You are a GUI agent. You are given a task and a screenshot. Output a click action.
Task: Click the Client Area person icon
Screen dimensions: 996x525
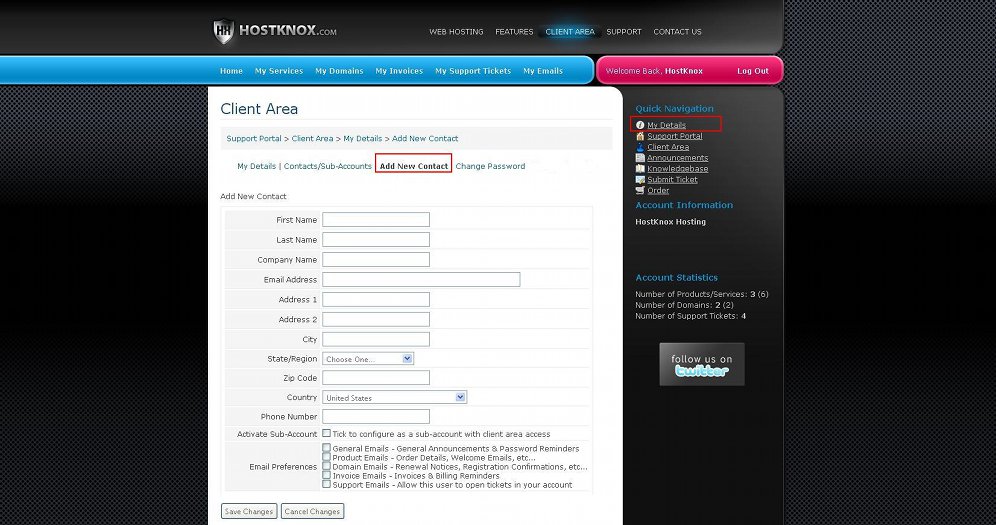coord(640,147)
